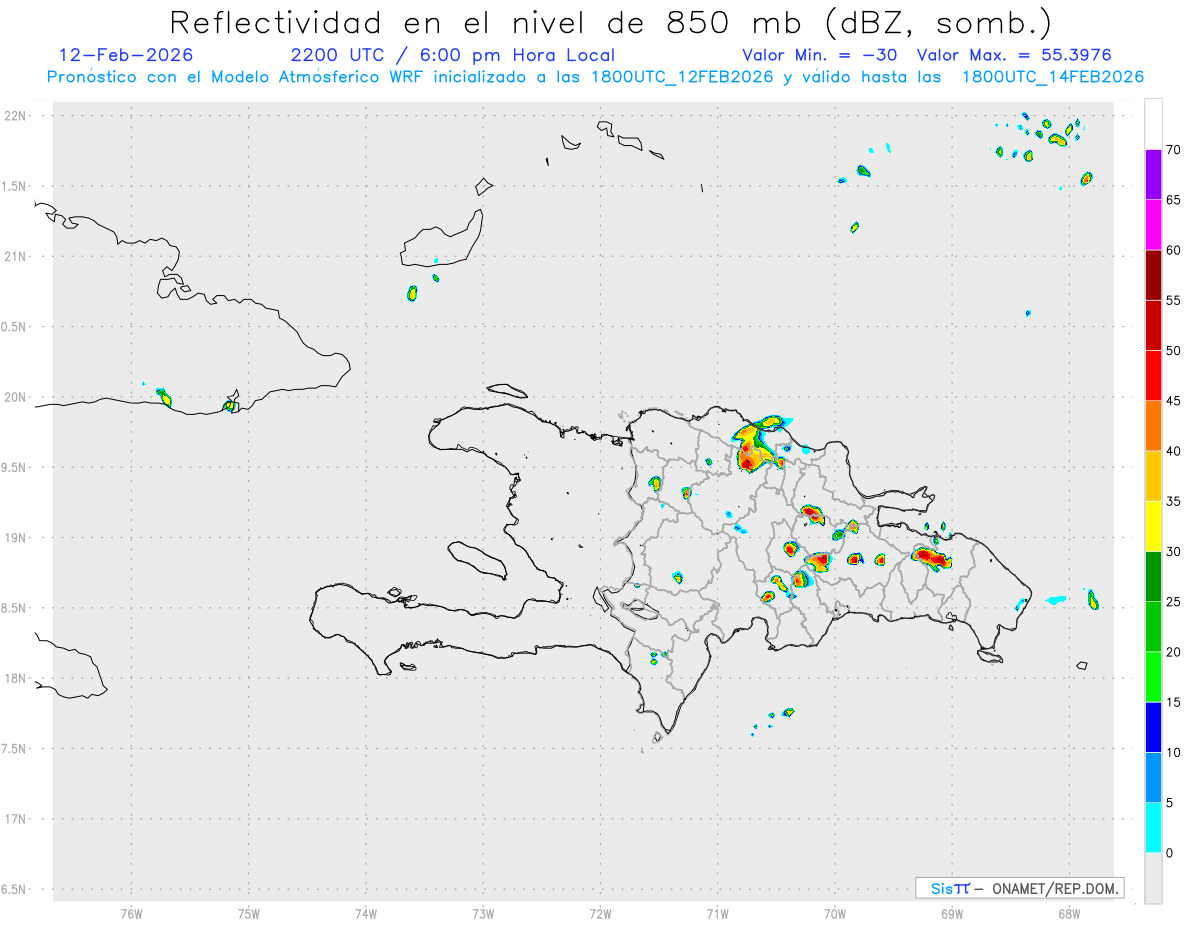Image resolution: width=1200 pixels, height=927 pixels.
Task: Click the '15' value on the color scale
Action: click(1173, 702)
